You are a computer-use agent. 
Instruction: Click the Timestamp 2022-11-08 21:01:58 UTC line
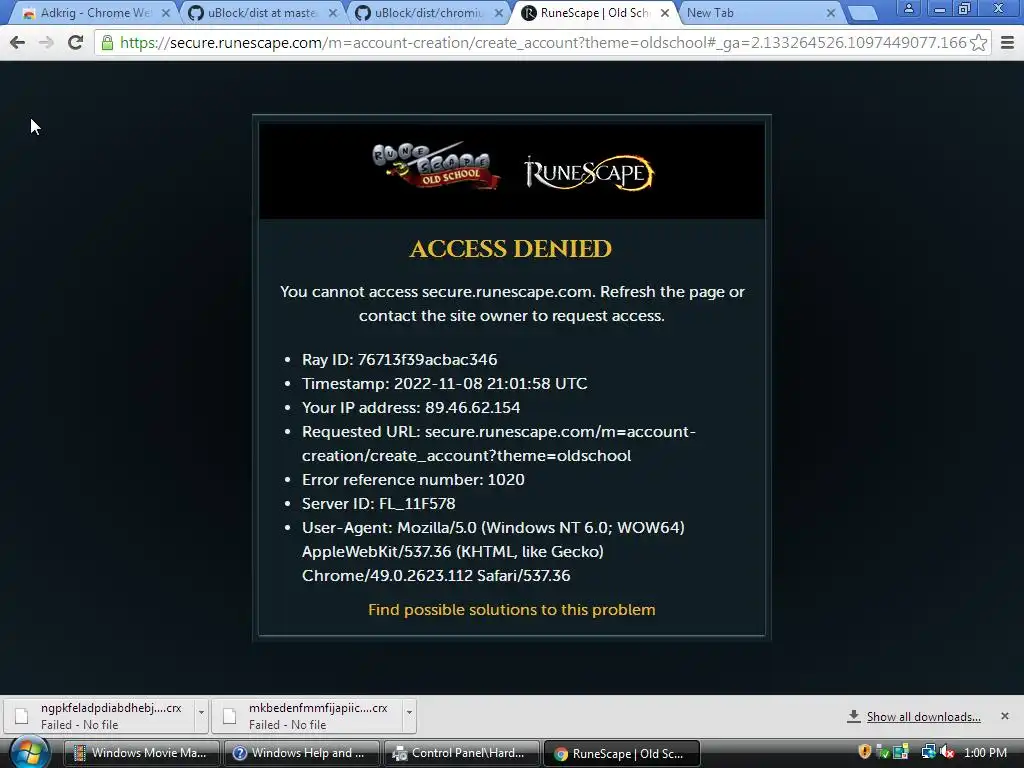(444, 383)
